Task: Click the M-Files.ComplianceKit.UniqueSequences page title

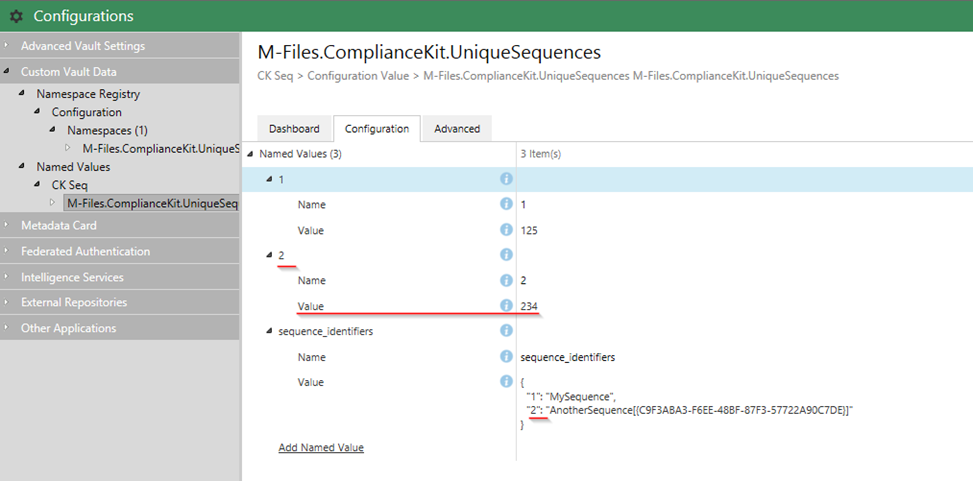Action: pos(429,52)
